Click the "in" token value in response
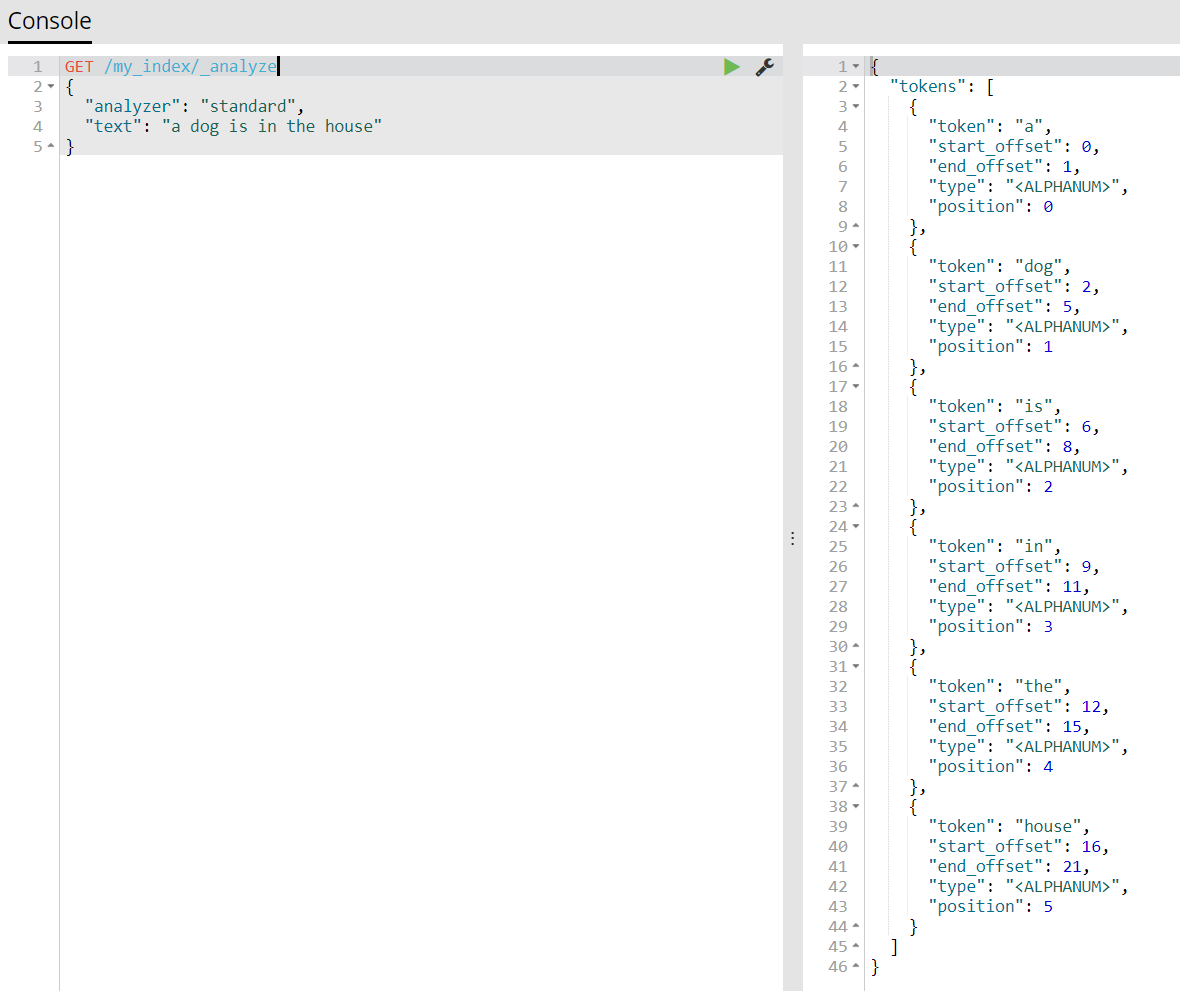The height and width of the screenshot is (991, 1180). [x=1033, y=546]
